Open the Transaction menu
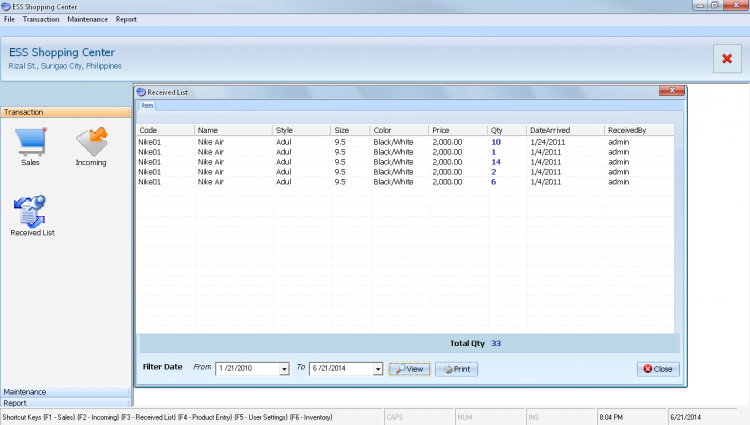 (41, 20)
